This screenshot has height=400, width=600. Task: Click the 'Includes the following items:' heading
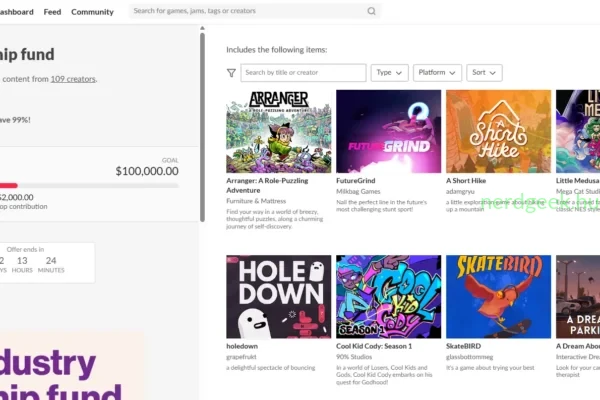tap(277, 50)
